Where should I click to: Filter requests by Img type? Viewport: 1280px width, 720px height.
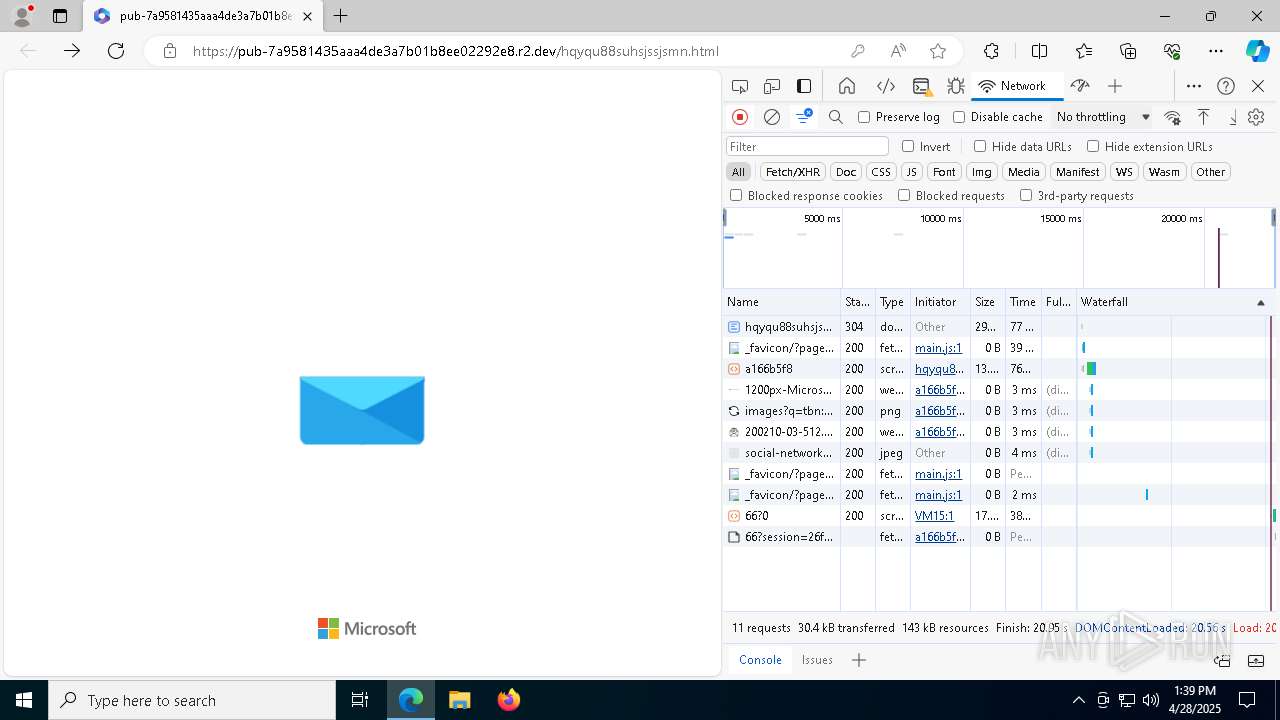[x=982, y=172]
